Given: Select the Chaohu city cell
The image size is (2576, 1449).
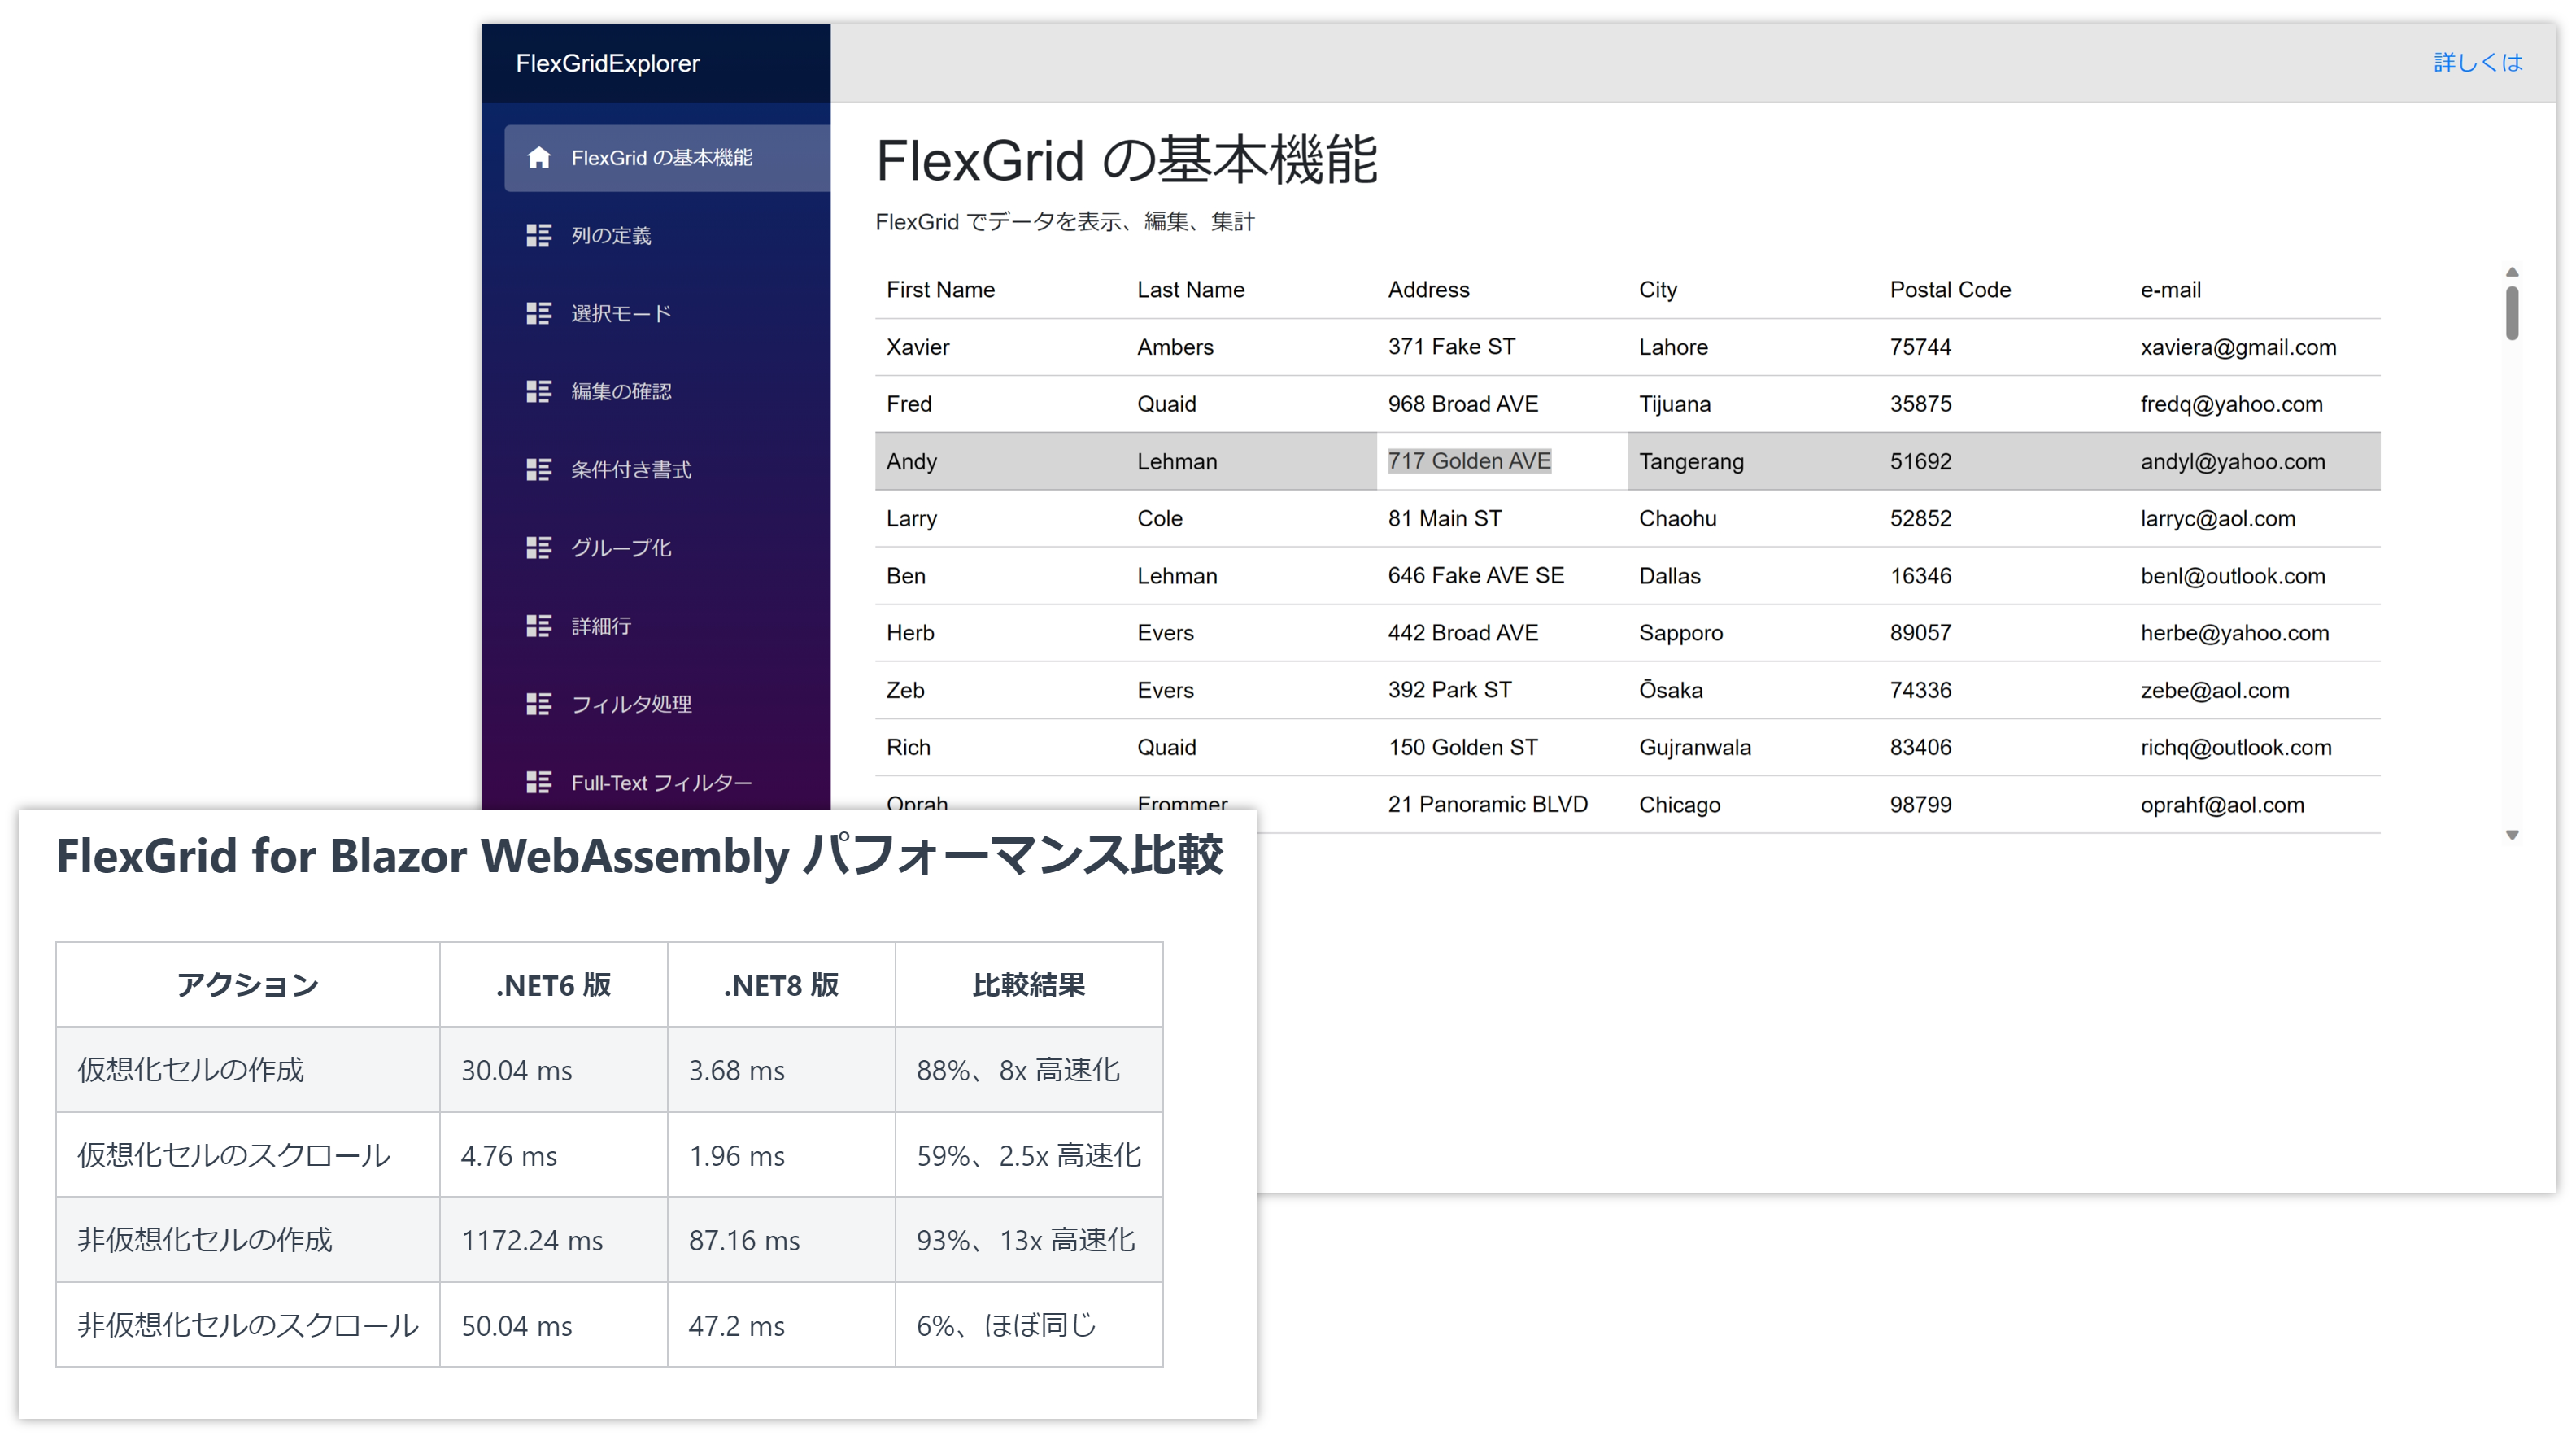Looking at the screenshot, I should coord(1753,518).
